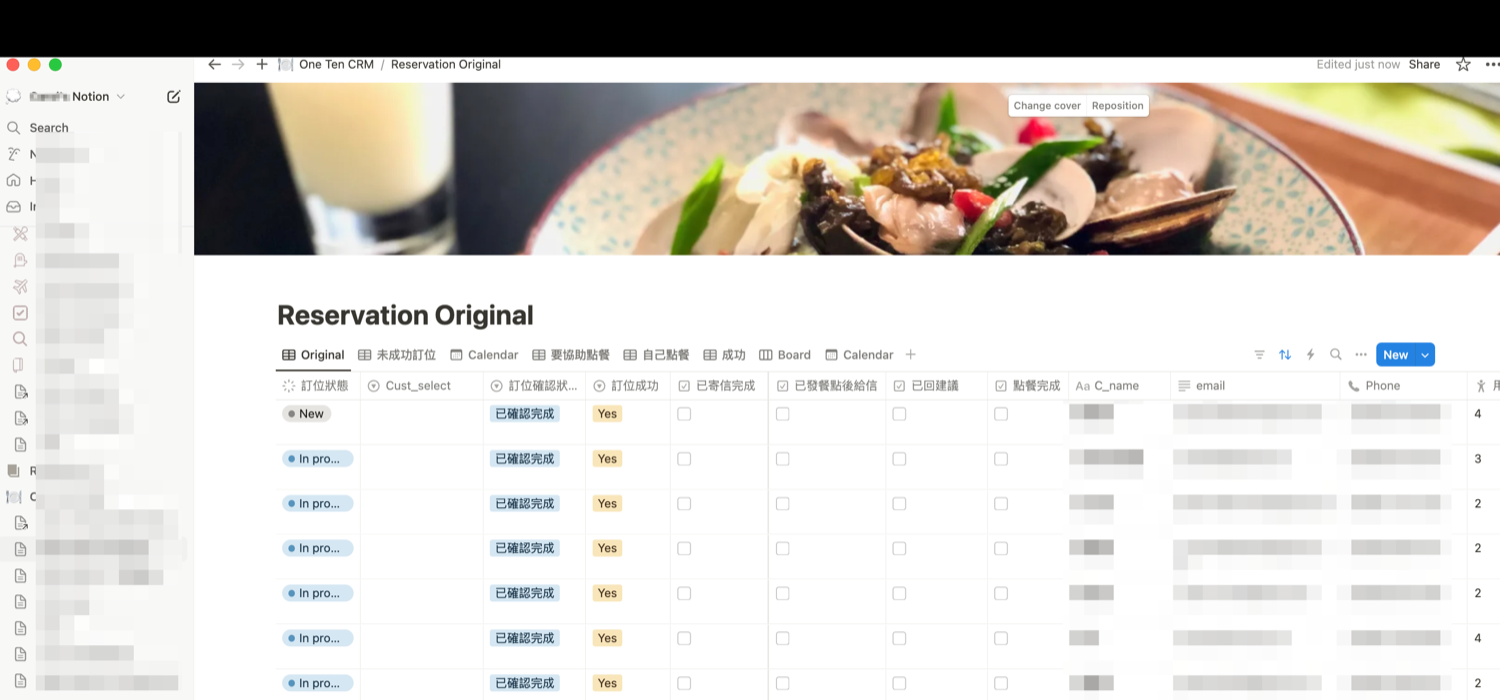Open automations lightning bolt icon
Screen dimensions: 1500x700
click(x=1310, y=355)
